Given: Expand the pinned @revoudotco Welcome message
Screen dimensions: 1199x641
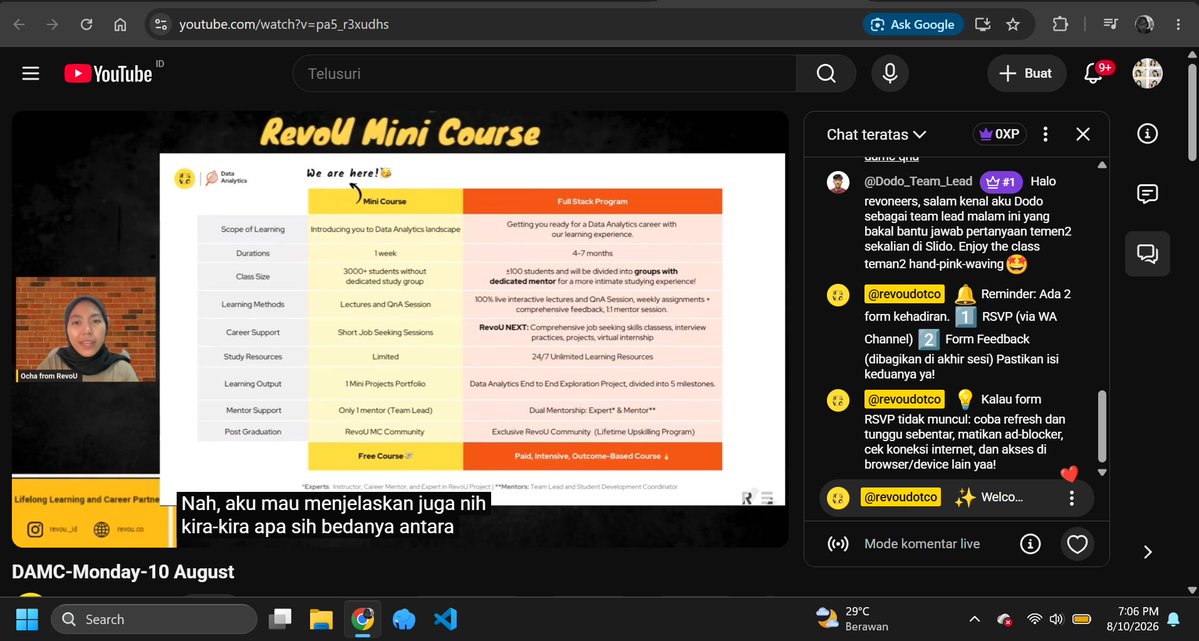Looking at the screenshot, I should [x=956, y=498].
